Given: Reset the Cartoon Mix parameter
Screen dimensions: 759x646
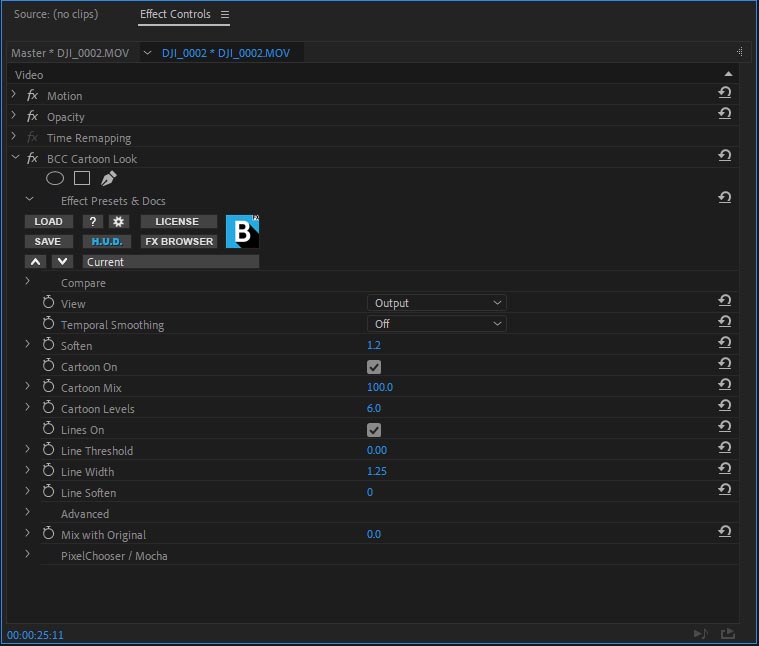Looking at the screenshot, I should click(x=724, y=385).
